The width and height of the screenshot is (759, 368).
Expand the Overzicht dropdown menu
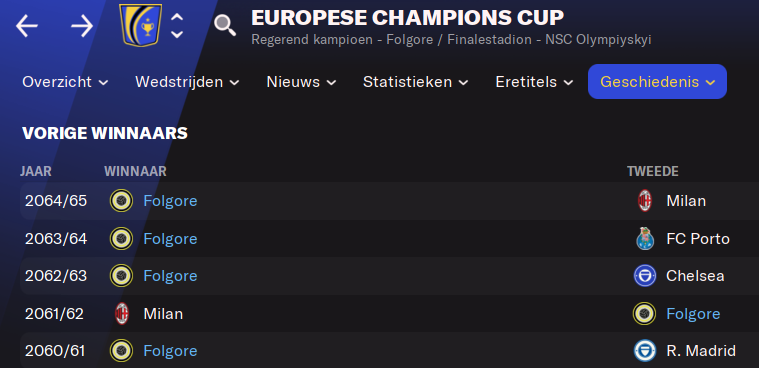pos(65,82)
